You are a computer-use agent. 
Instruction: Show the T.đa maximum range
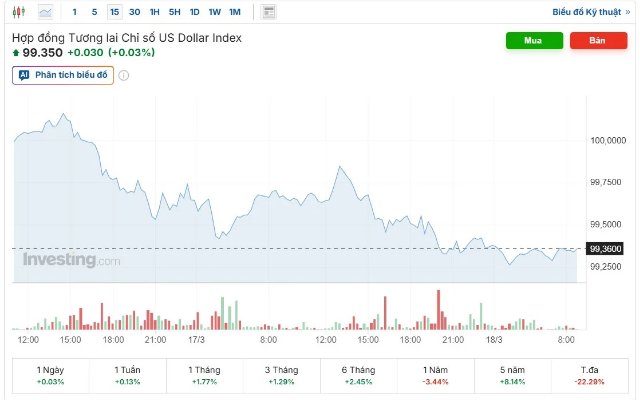590,375
